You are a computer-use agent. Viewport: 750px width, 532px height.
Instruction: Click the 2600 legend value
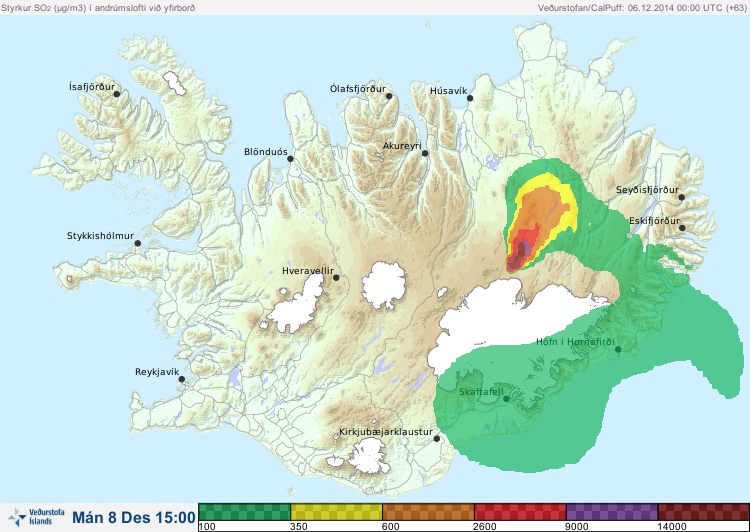[485, 527]
